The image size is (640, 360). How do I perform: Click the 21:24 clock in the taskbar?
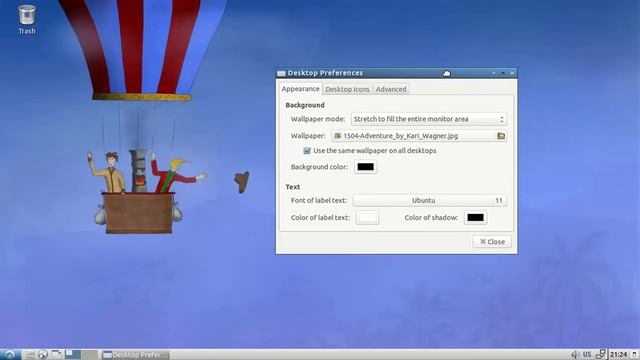click(618, 354)
